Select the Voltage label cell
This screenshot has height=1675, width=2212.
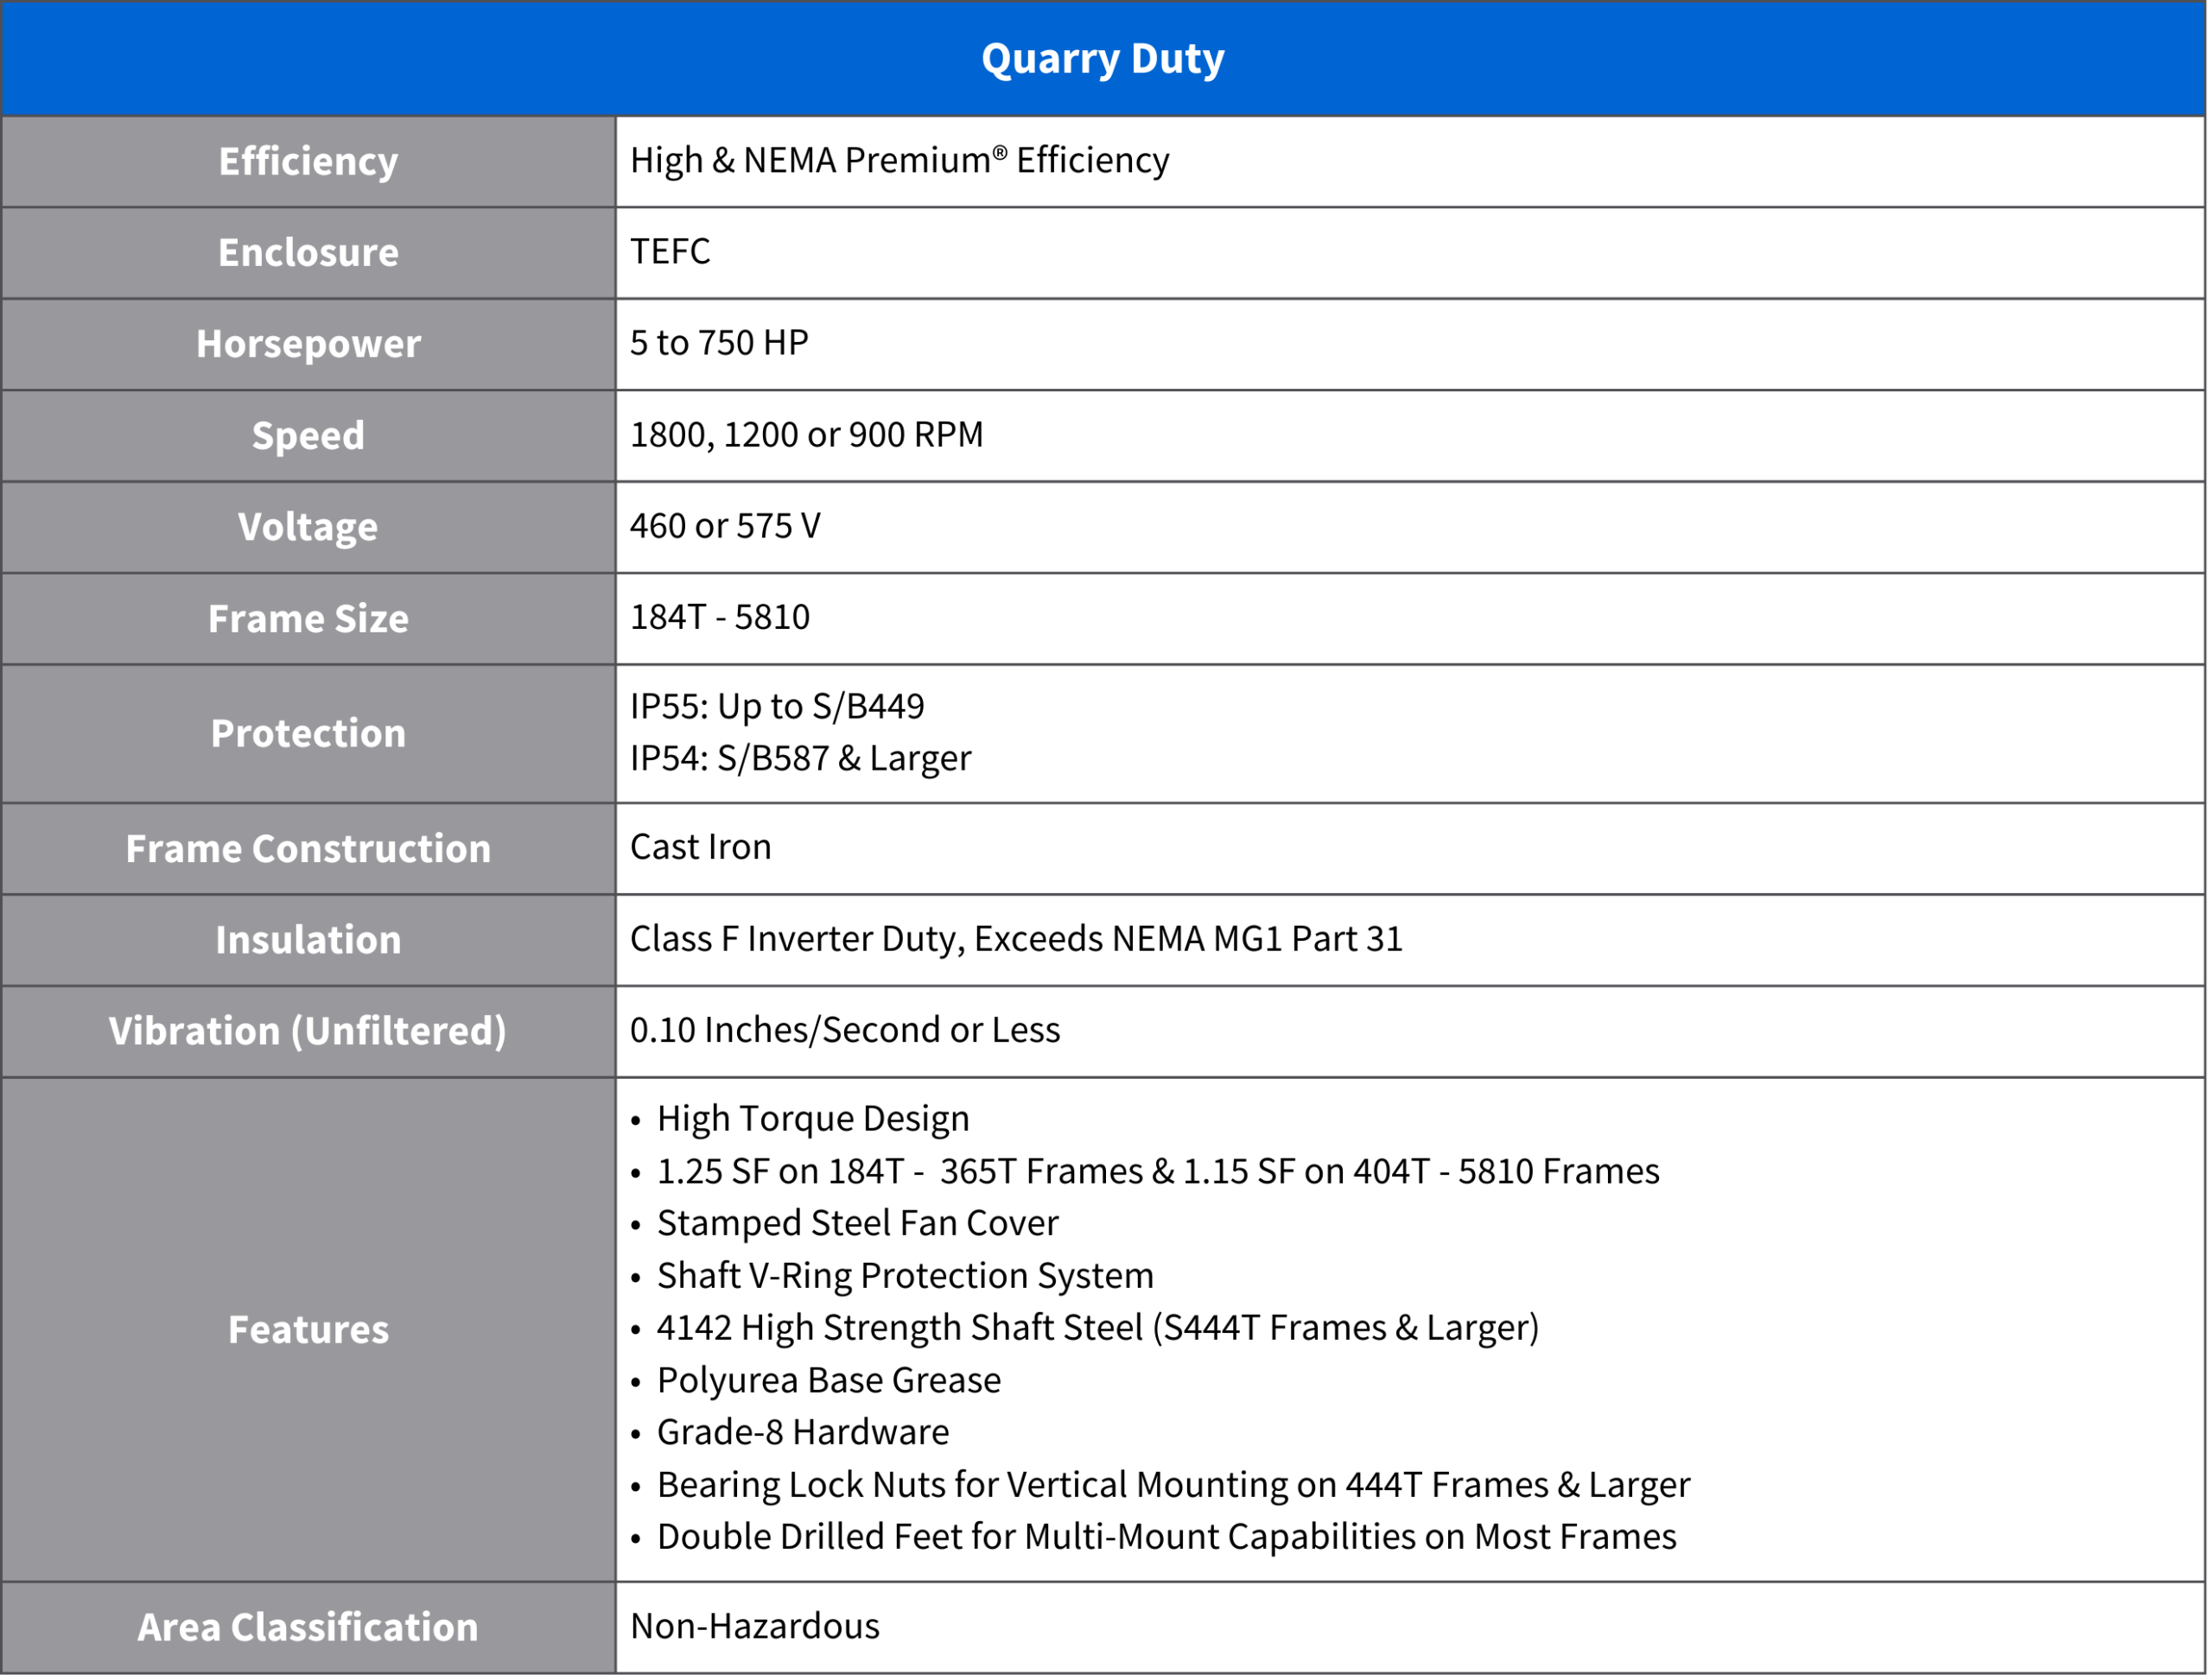tap(308, 527)
